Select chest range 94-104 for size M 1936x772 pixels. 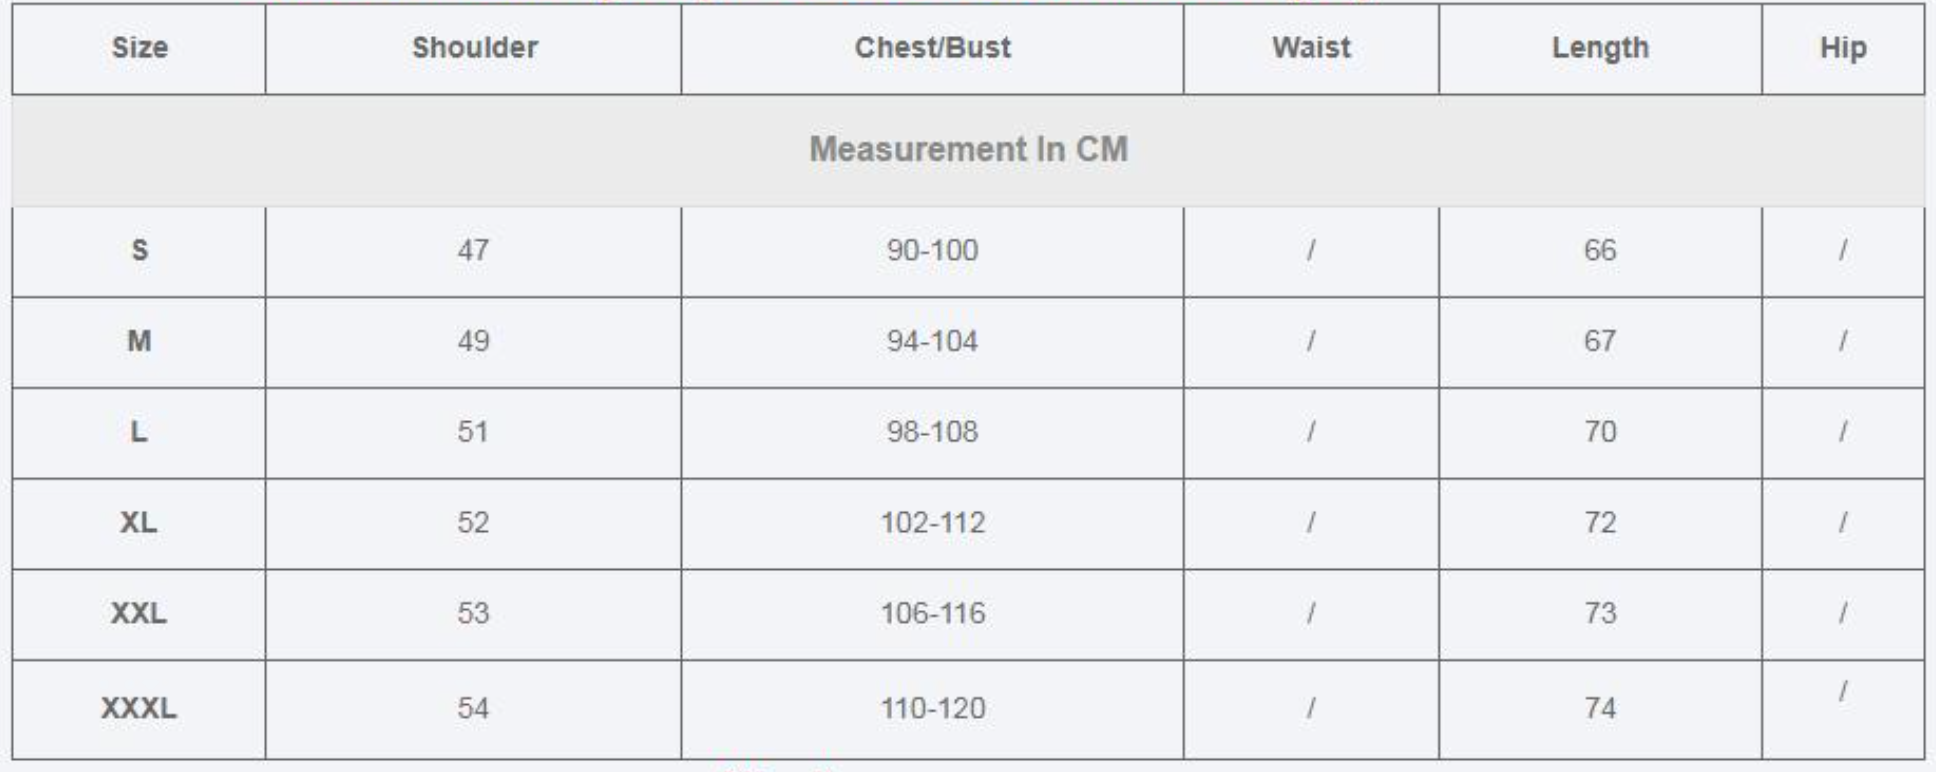[932, 341]
